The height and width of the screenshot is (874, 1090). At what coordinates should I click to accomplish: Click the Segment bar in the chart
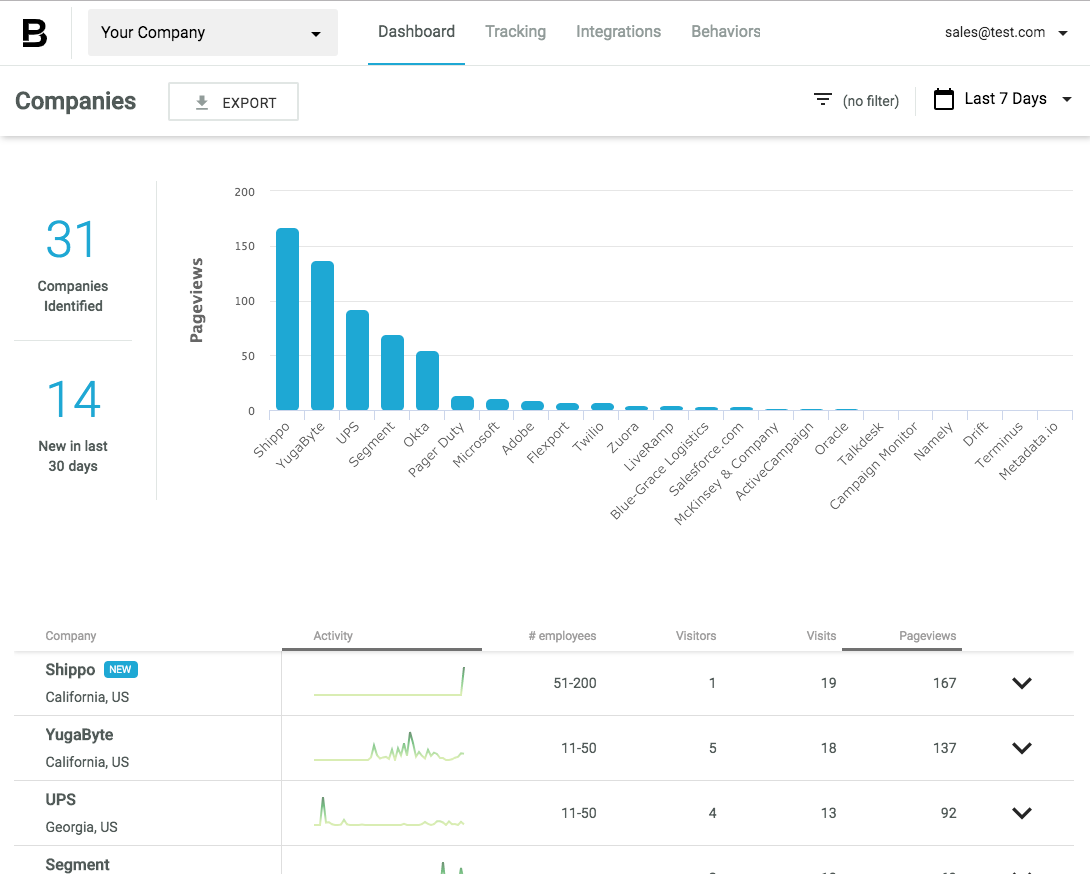coord(393,373)
